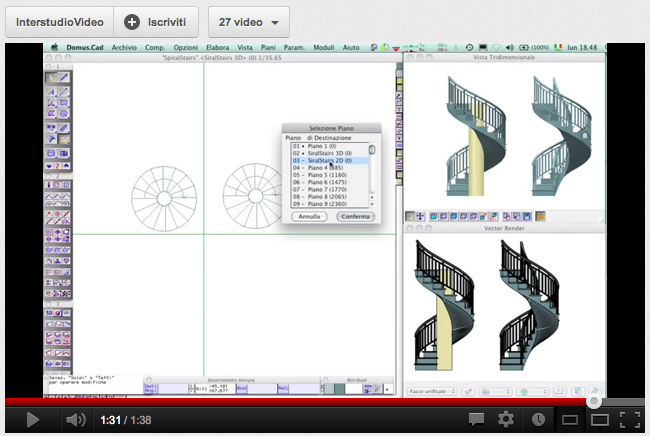Screen dimensions: 650x436
Task: Subscribe with the Iscriviti button
Action: (158, 21)
